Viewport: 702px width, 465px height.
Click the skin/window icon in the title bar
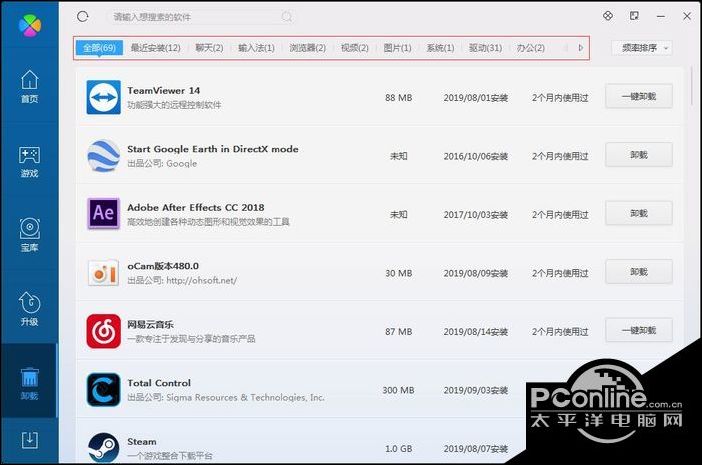[x=634, y=16]
